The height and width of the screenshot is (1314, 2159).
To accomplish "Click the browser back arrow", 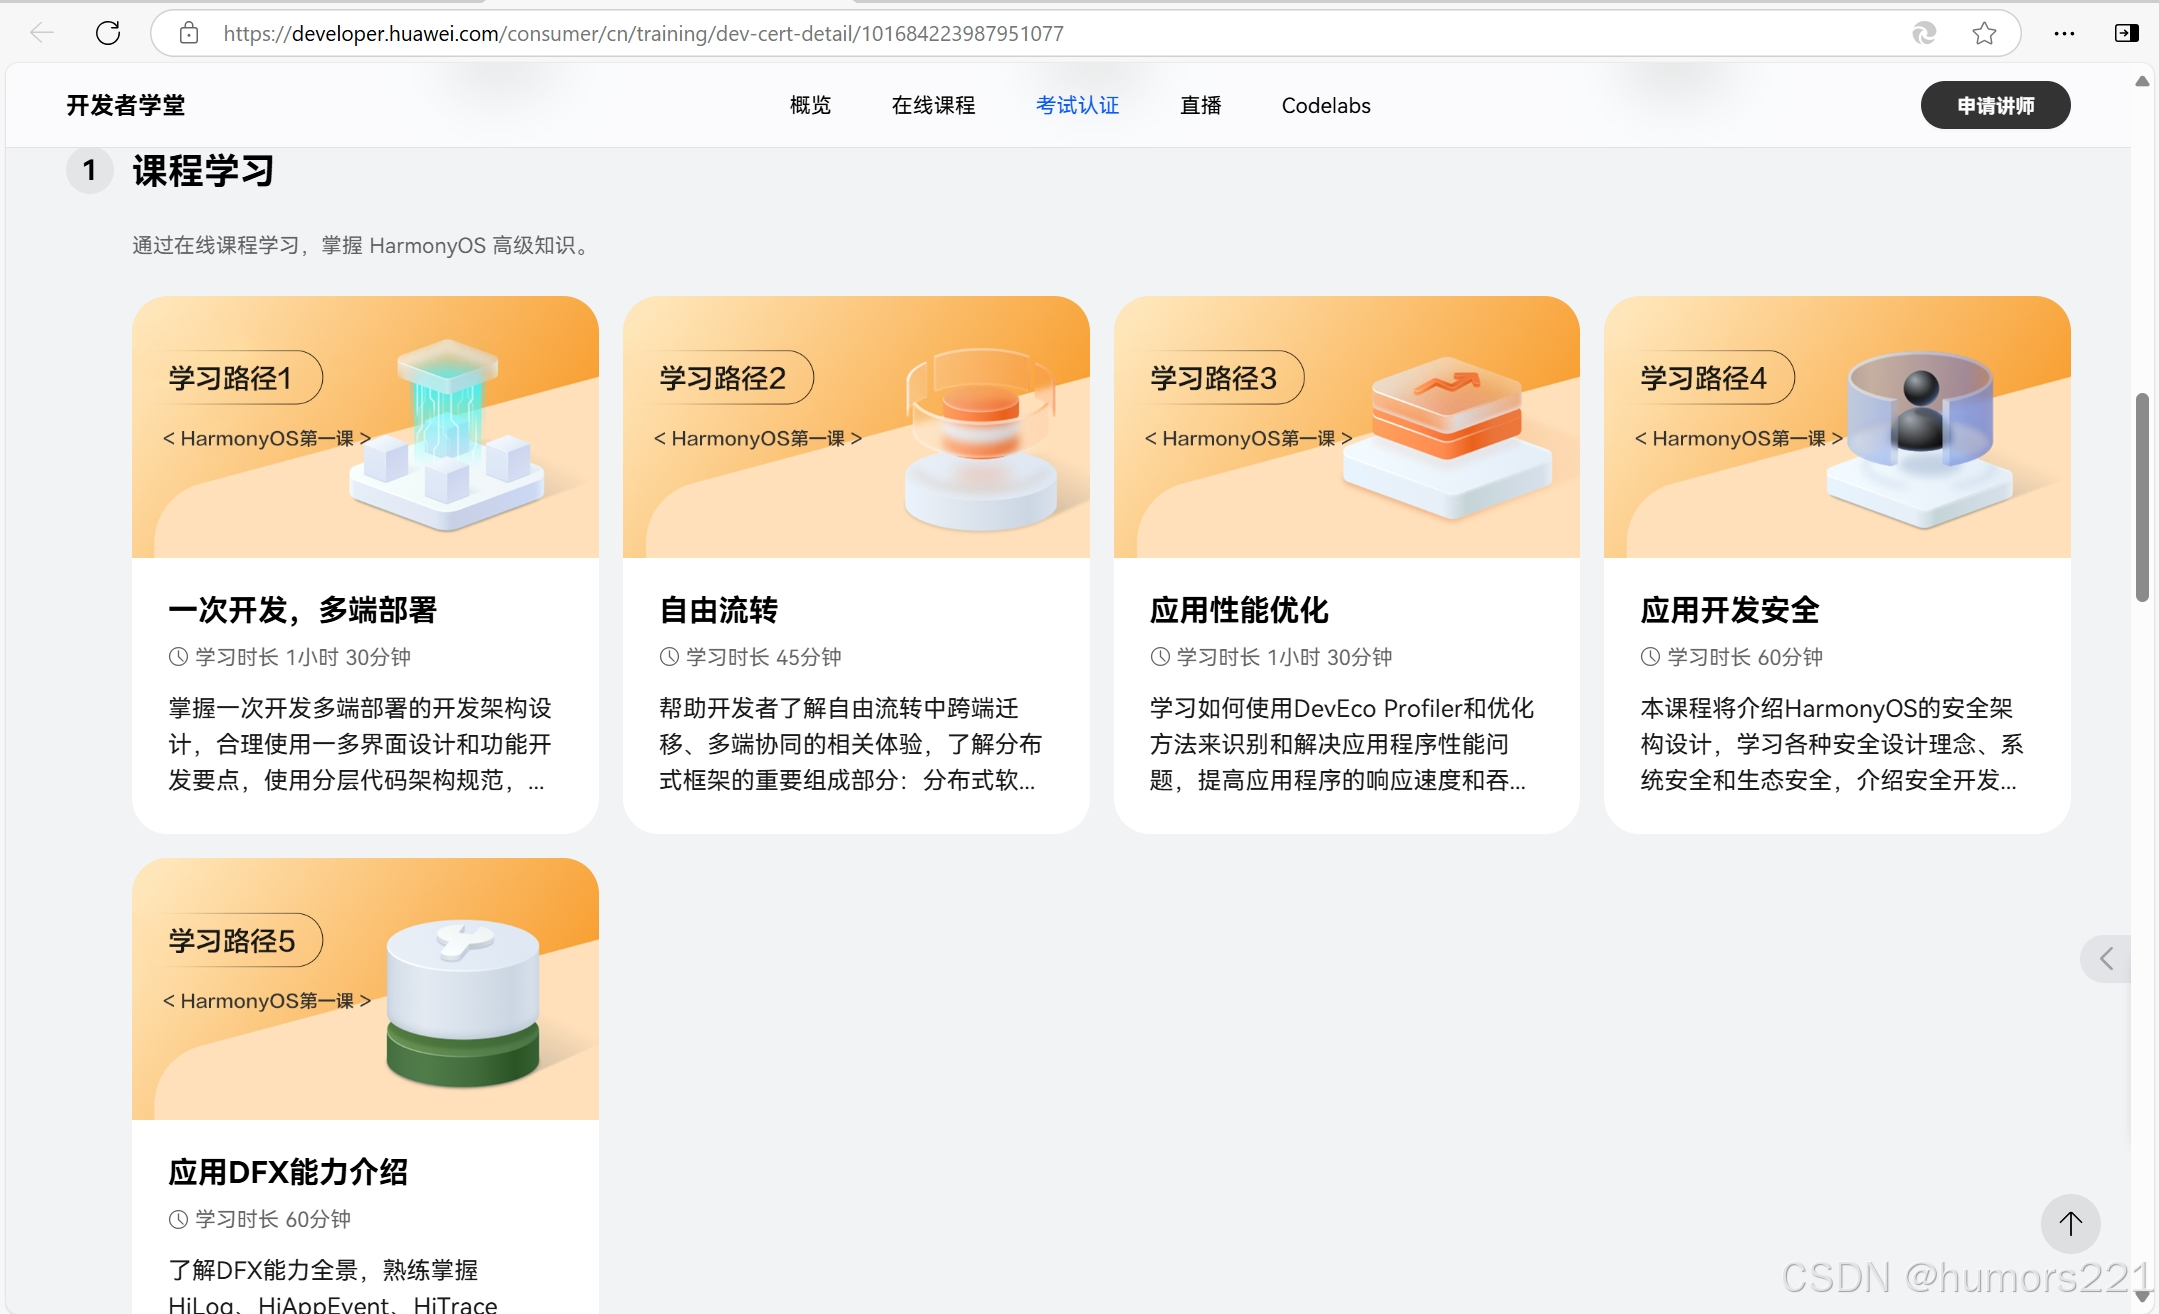I will click(41, 33).
